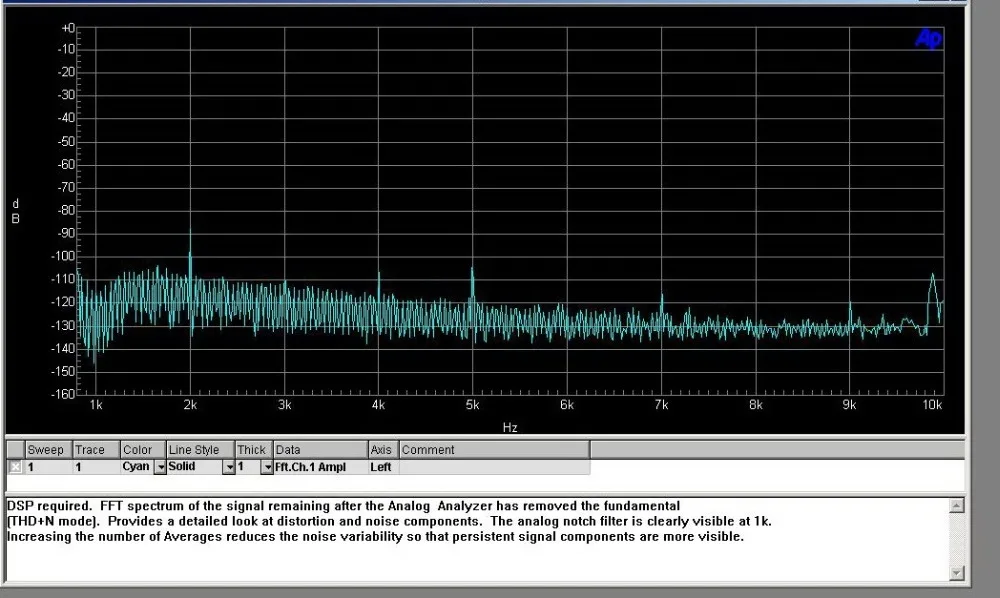Toggle the trace visibility checkbox for sweep 1

(x=15, y=467)
